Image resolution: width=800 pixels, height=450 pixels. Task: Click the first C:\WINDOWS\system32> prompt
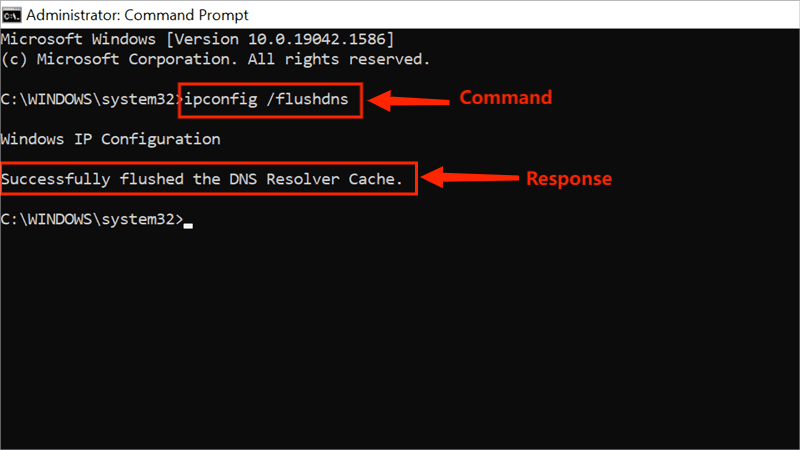click(92, 99)
